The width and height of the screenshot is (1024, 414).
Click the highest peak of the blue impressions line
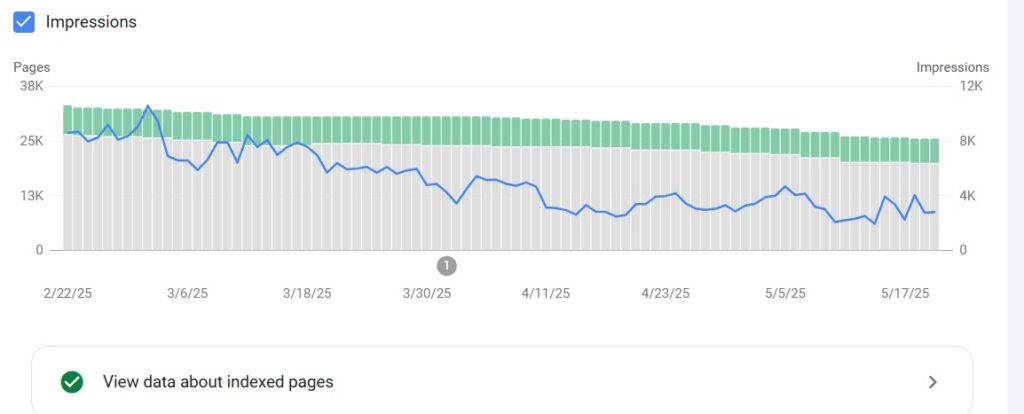(x=148, y=105)
